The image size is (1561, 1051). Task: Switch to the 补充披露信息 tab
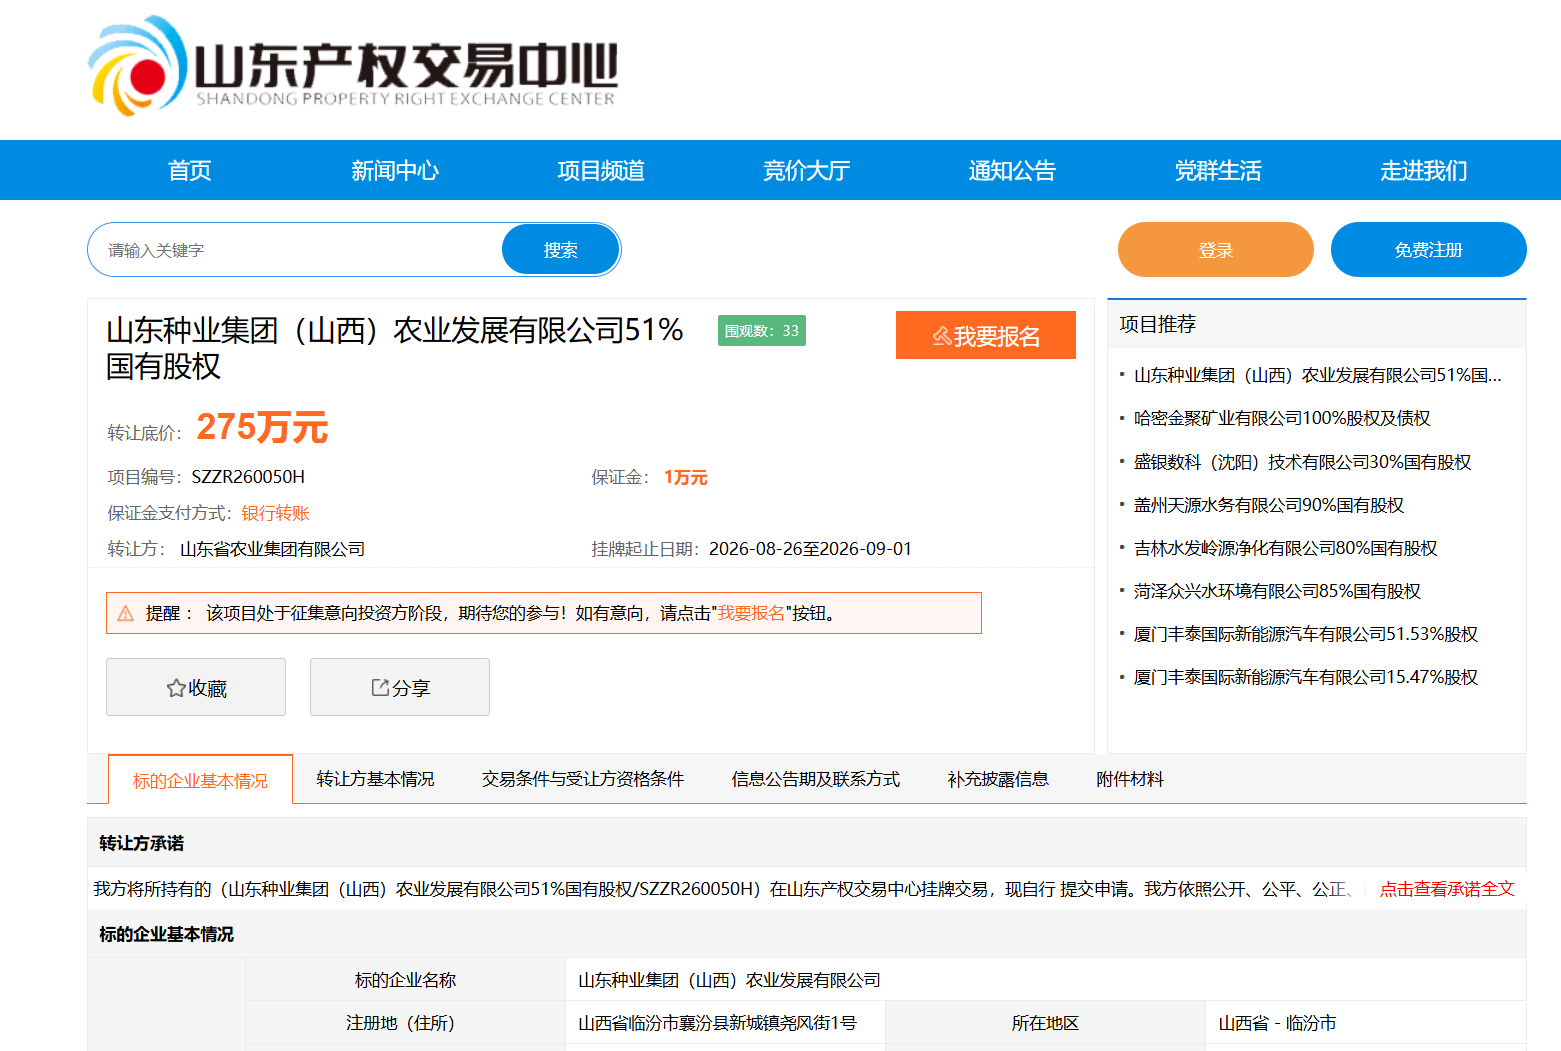pos(998,779)
